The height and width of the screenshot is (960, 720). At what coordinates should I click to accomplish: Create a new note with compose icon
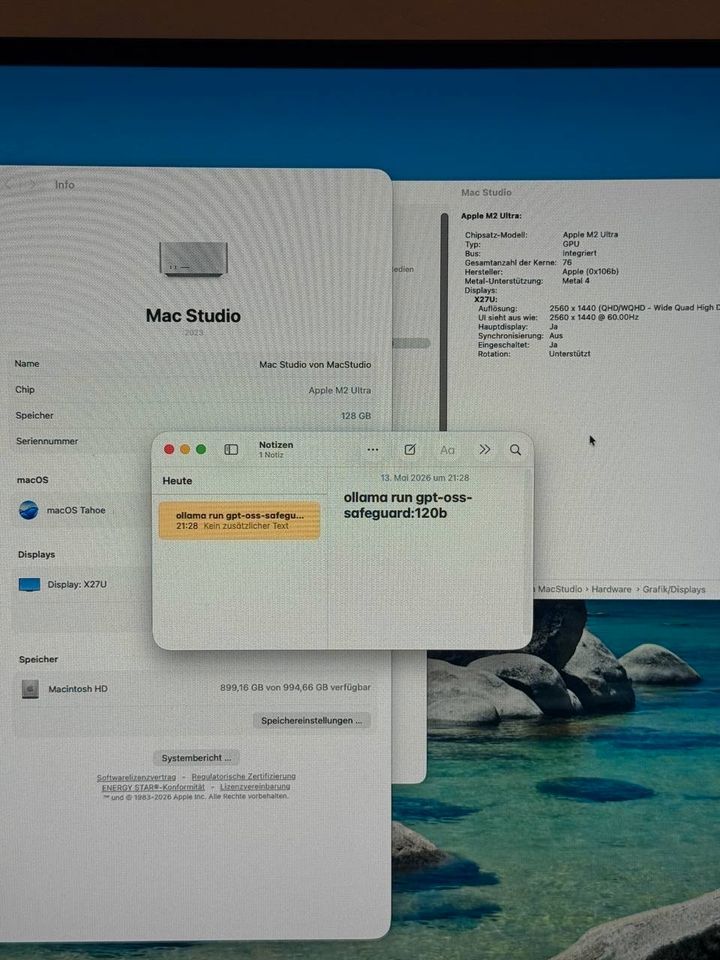coord(410,450)
